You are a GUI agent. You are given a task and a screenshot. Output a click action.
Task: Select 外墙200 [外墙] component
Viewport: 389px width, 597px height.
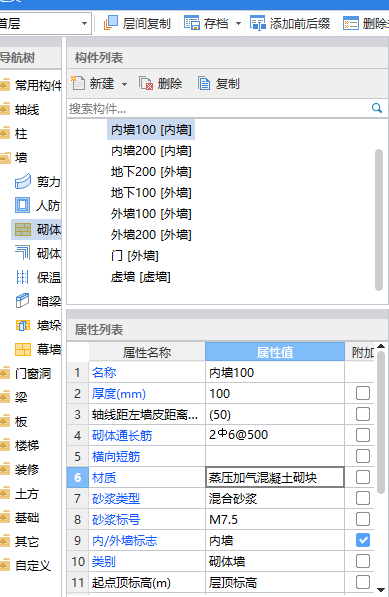[151, 235]
